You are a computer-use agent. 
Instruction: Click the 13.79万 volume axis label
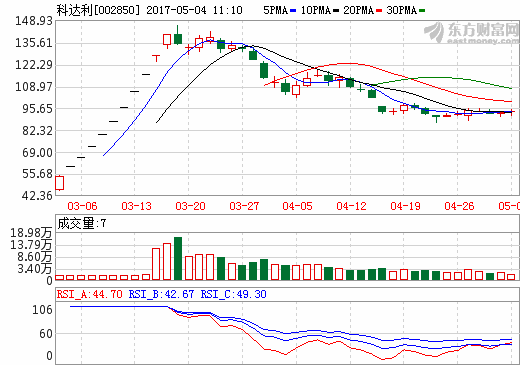pos(31,245)
